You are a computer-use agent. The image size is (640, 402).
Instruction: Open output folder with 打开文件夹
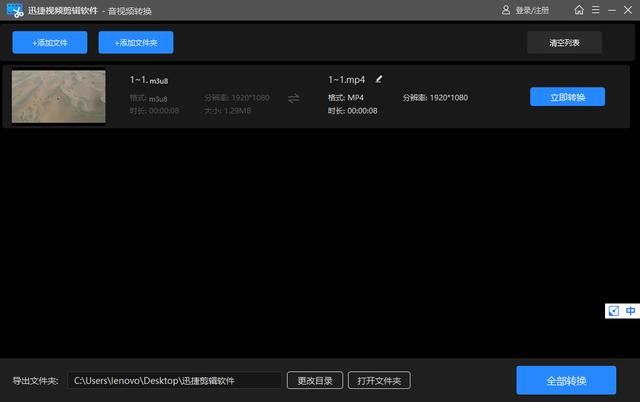click(x=379, y=380)
